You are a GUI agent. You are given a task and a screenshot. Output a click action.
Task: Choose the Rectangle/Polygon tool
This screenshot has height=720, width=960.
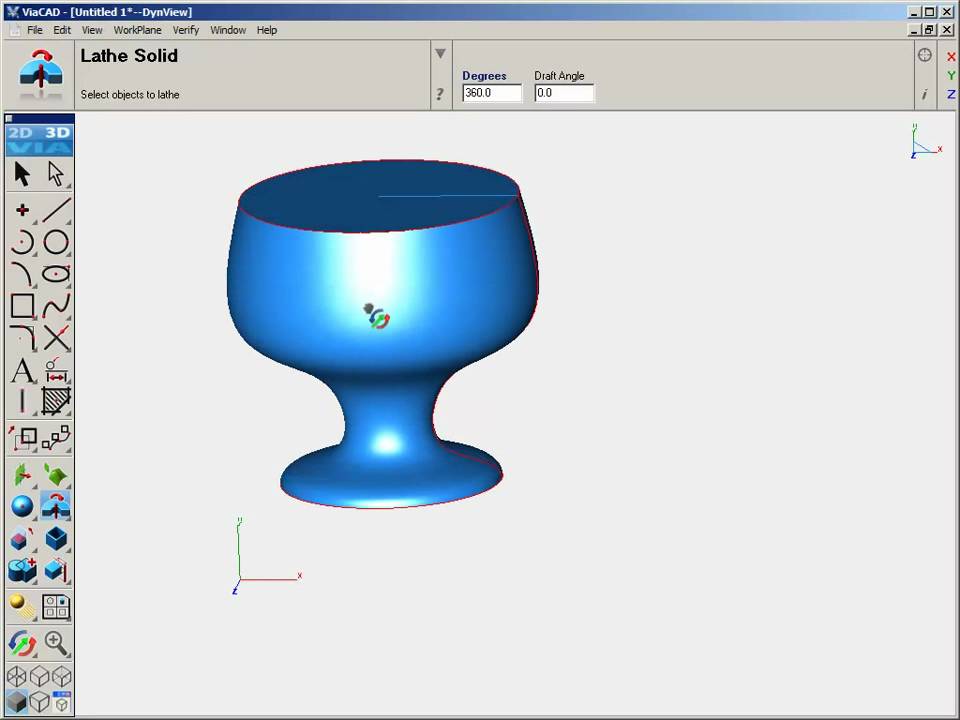(23, 306)
